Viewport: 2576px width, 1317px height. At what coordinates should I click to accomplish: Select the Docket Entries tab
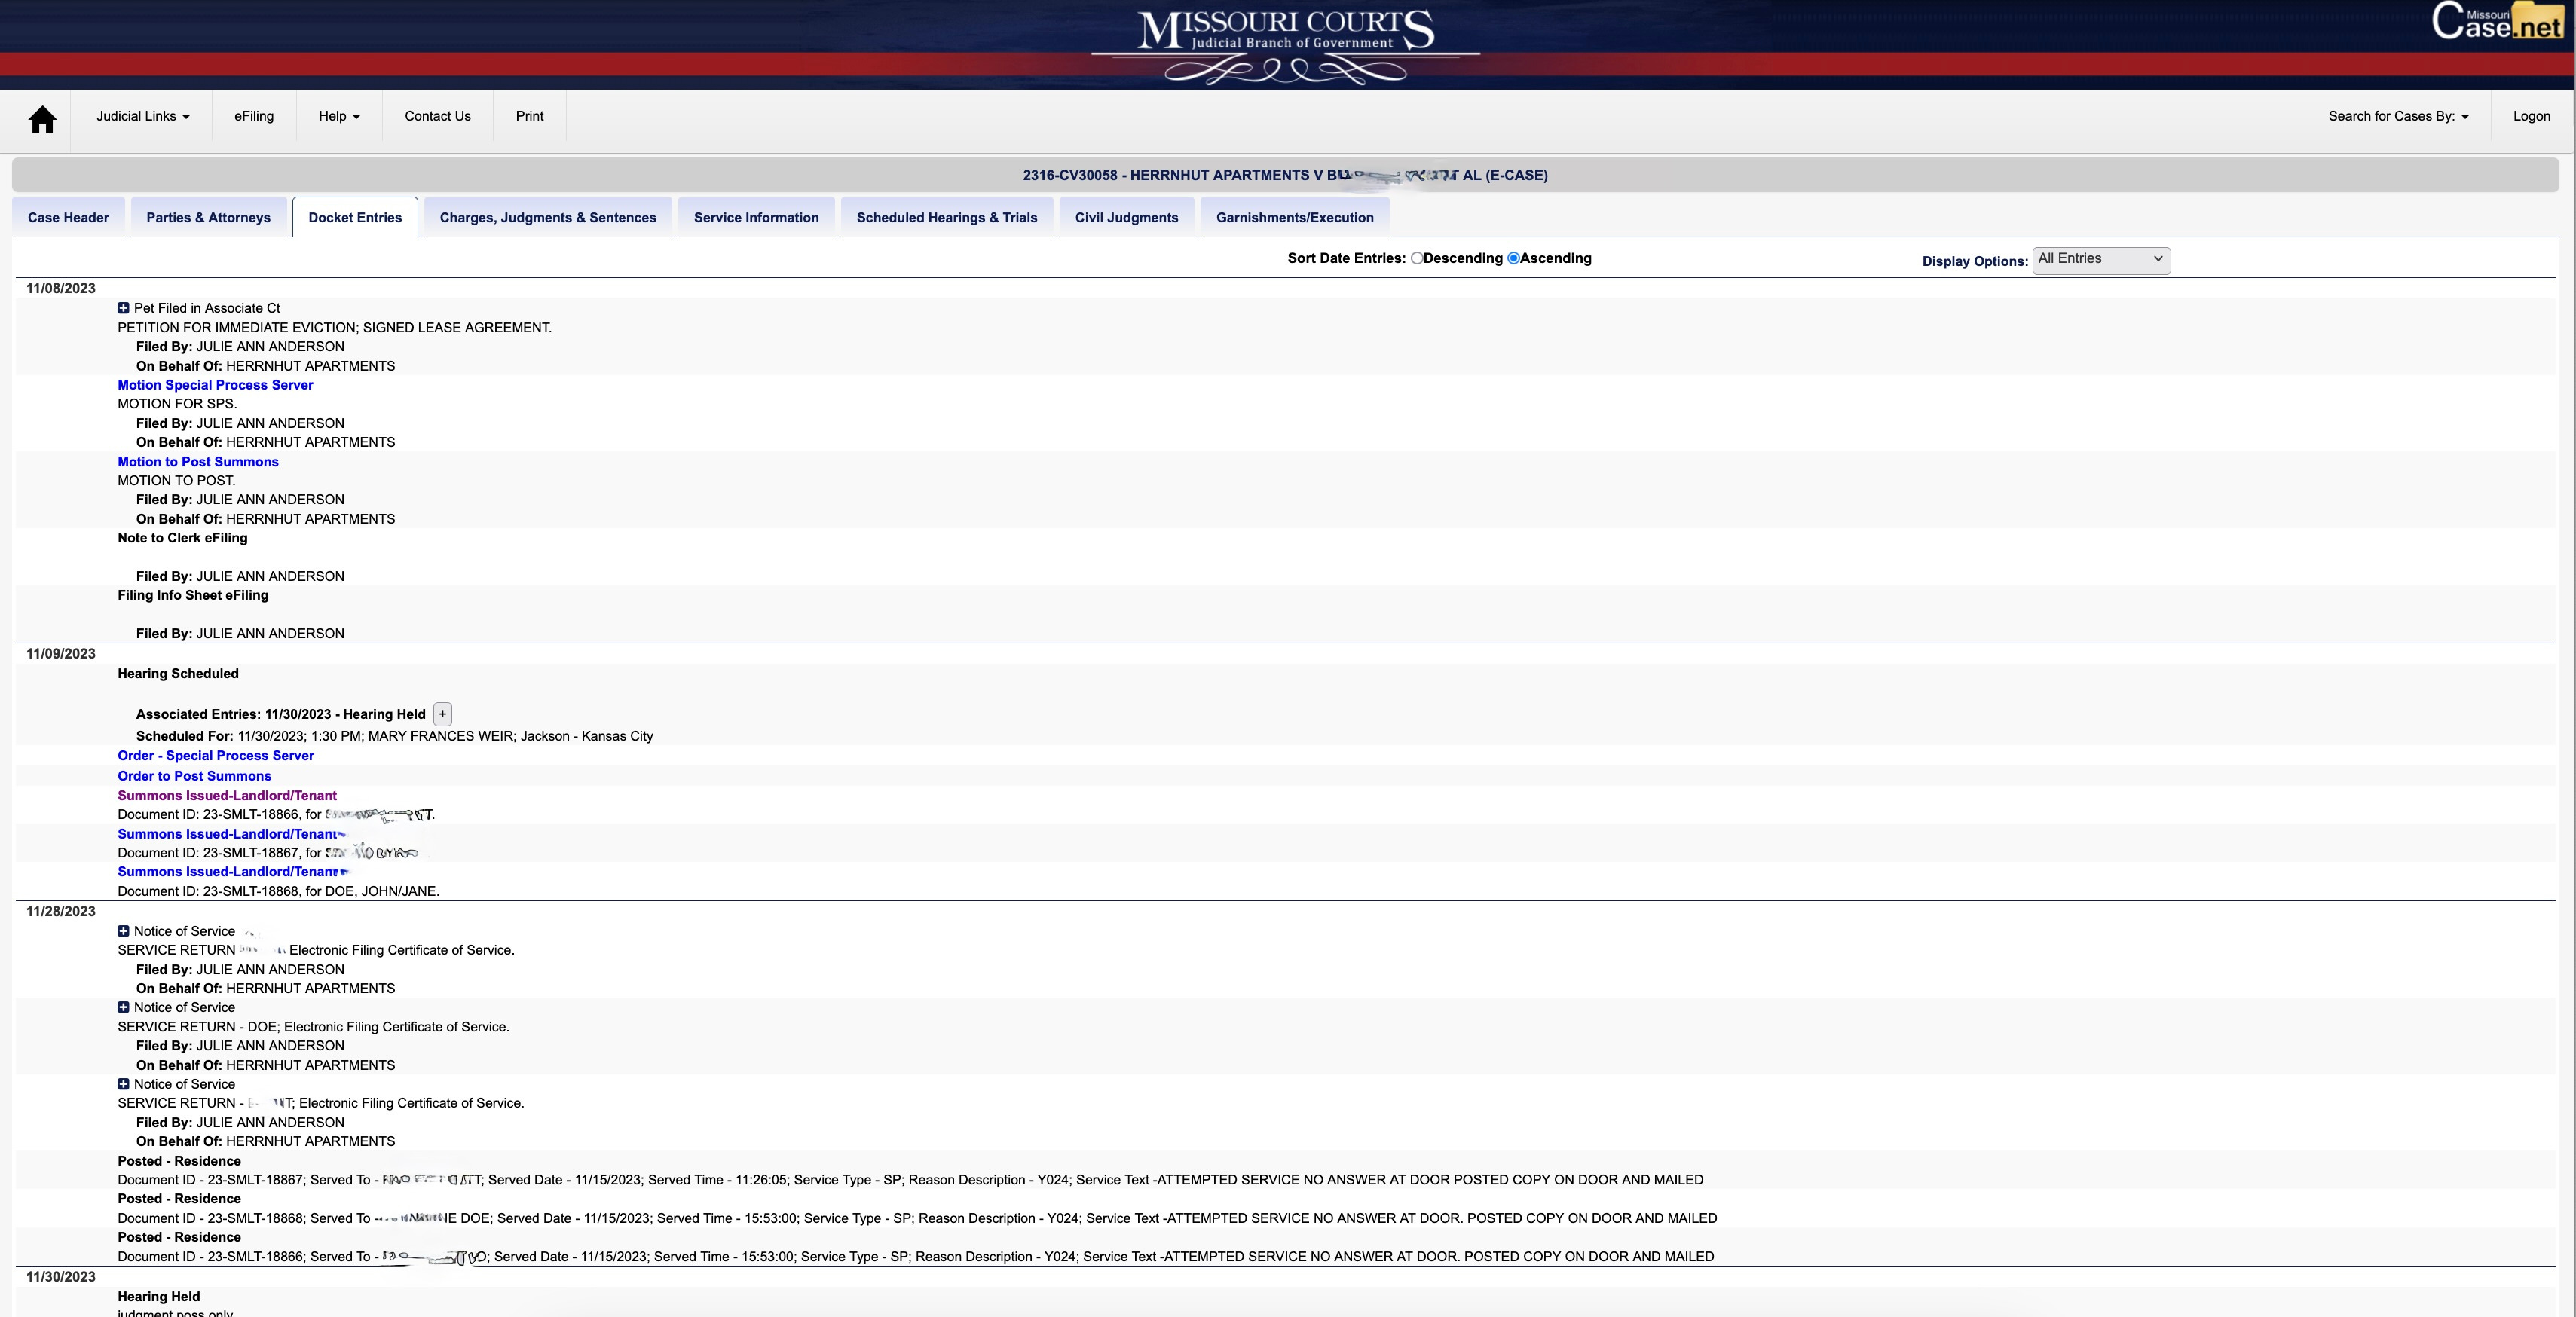point(355,217)
